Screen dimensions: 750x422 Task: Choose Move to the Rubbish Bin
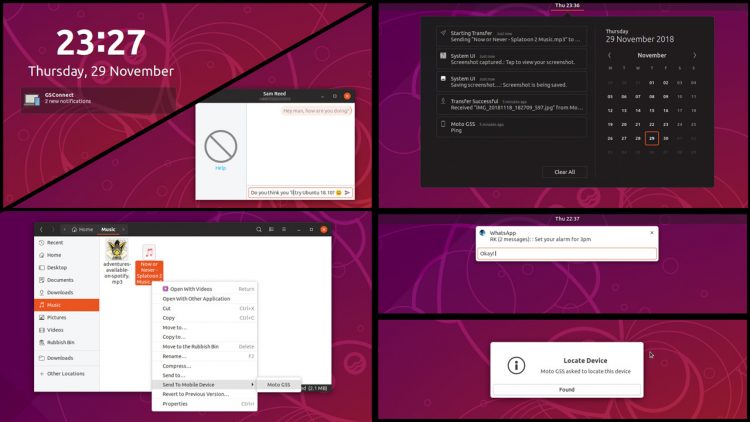pyautogui.click(x=204, y=346)
